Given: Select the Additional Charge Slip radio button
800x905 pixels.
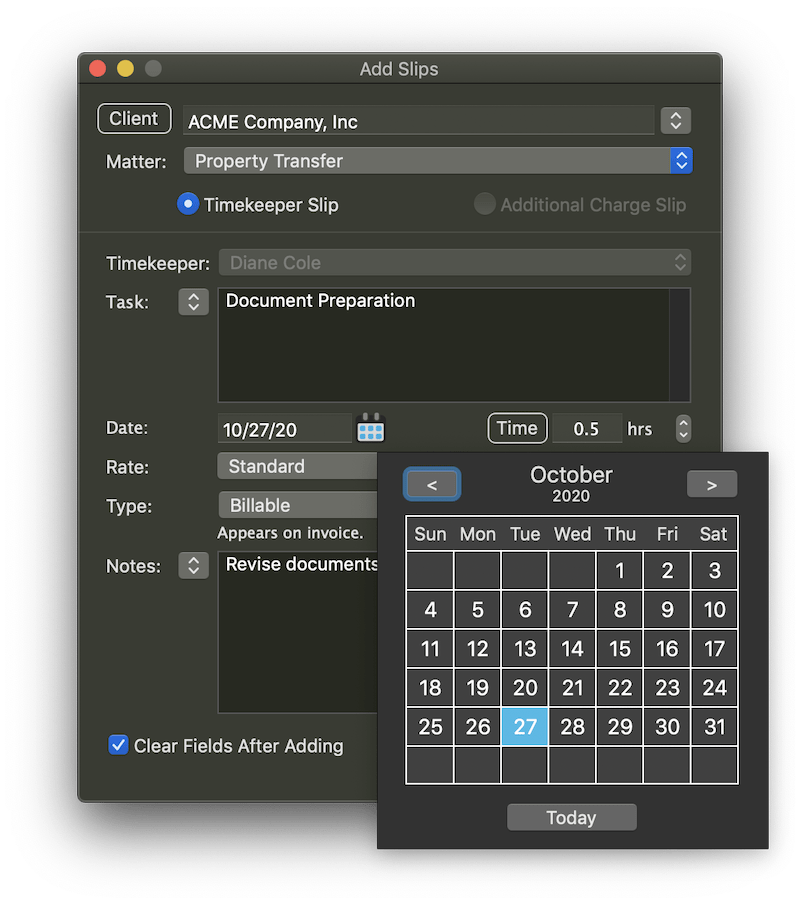Looking at the screenshot, I should (x=484, y=204).
